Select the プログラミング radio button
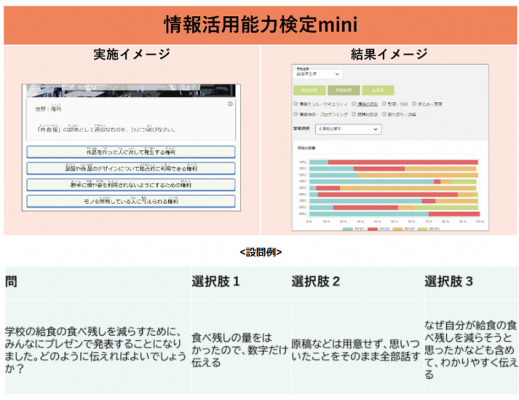519x400 pixels. click(296, 114)
